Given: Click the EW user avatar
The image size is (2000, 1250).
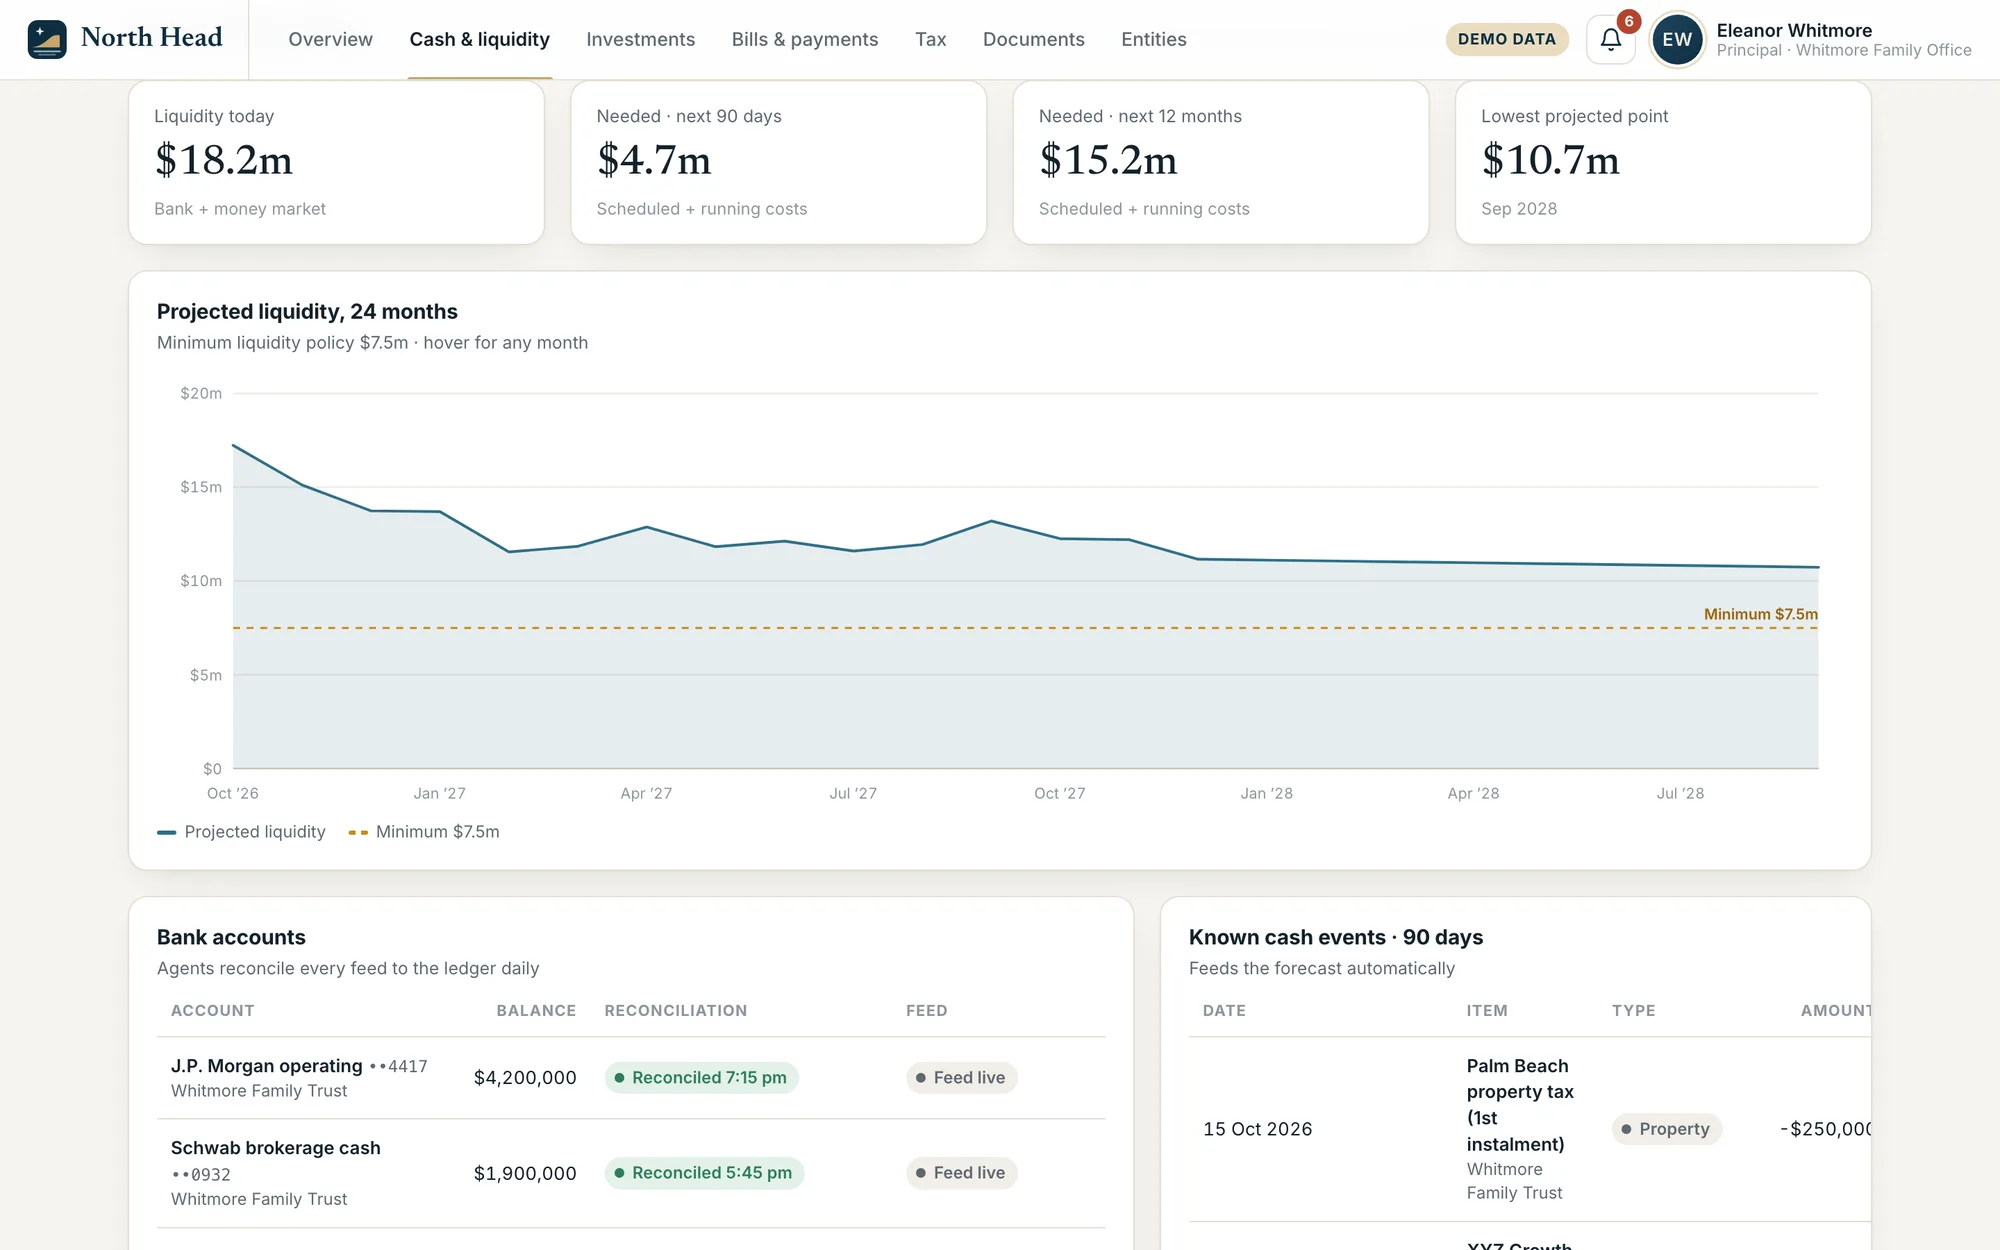Looking at the screenshot, I should tap(1677, 39).
